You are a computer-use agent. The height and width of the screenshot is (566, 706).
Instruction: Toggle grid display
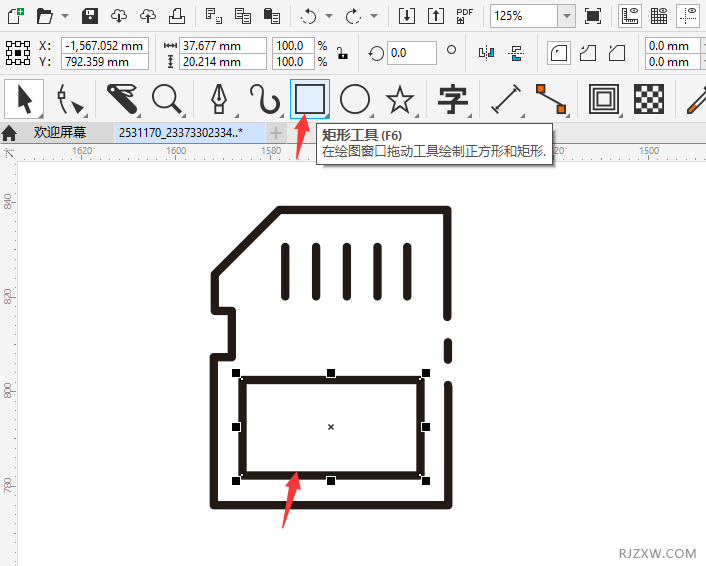659,16
